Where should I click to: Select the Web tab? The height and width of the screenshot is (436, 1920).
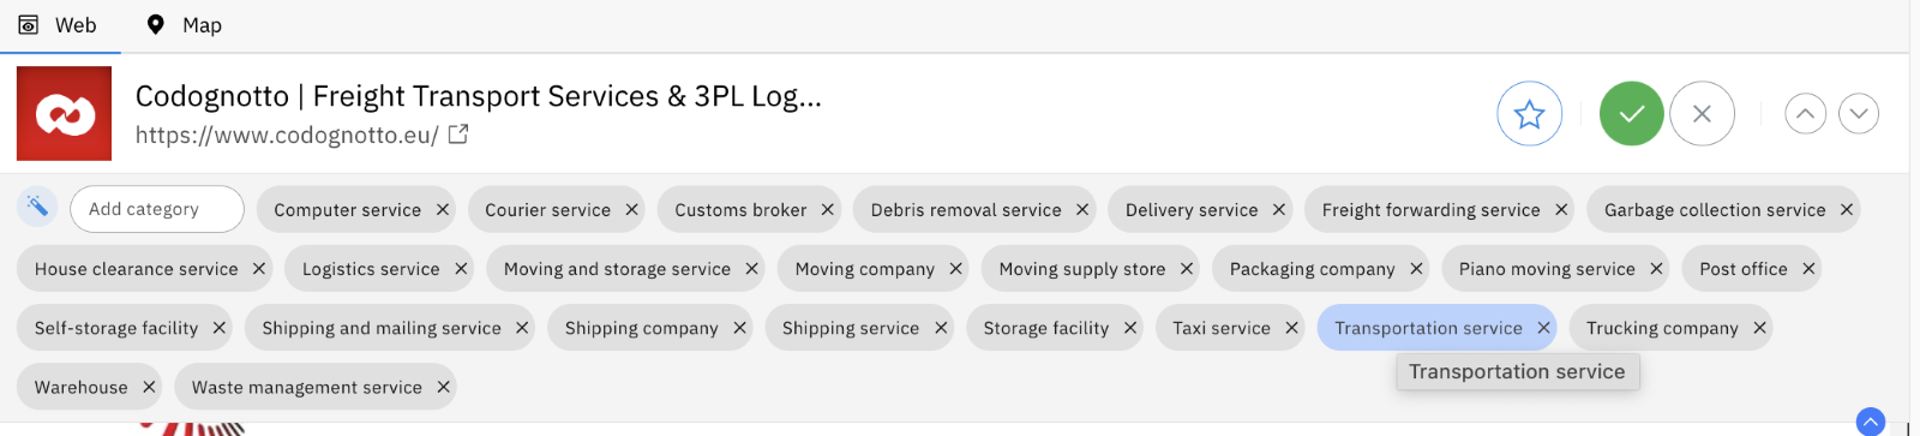click(59, 25)
